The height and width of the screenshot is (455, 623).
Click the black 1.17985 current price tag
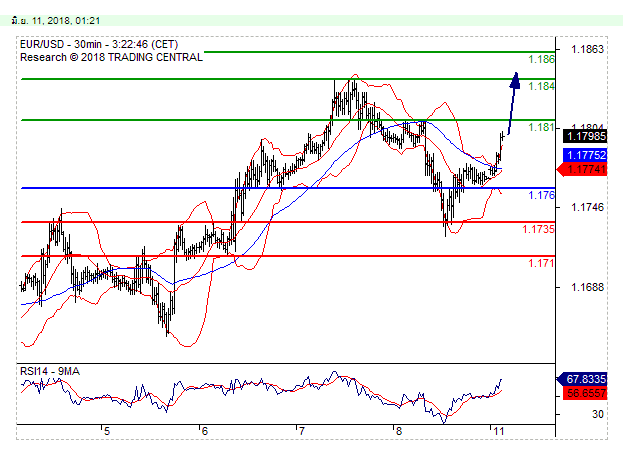pyautogui.click(x=585, y=136)
